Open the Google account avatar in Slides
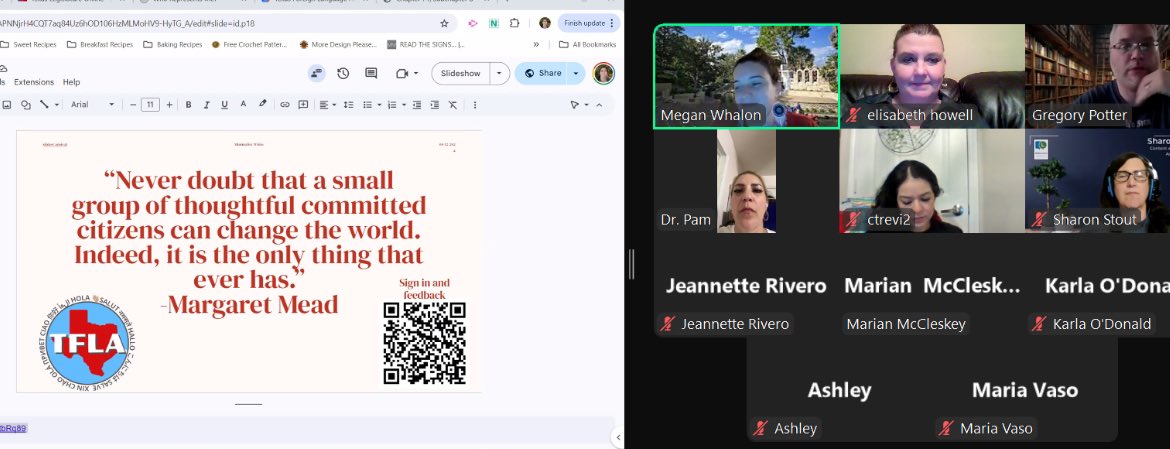 point(603,73)
